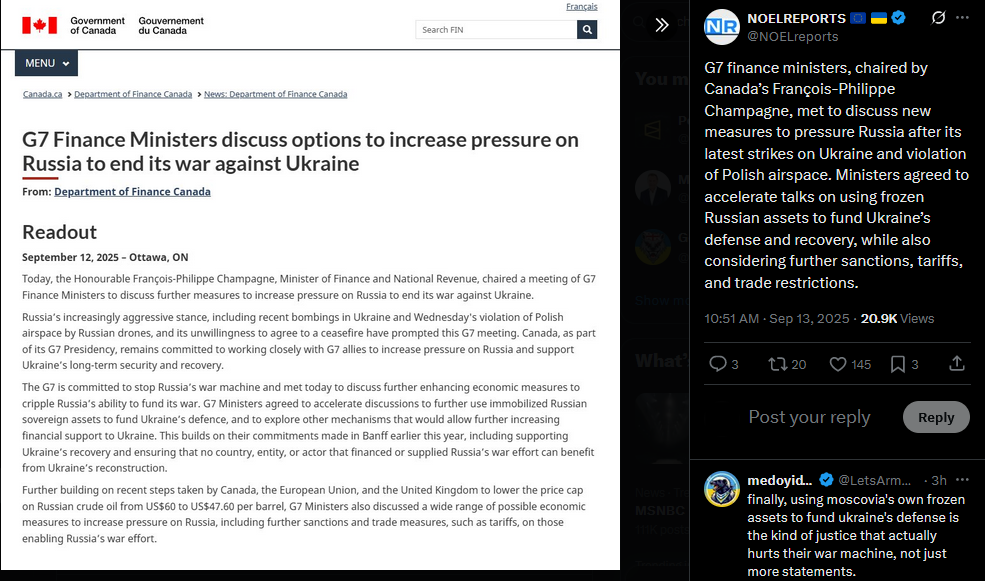Image resolution: width=985 pixels, height=581 pixels.
Task: Click the G7 Finance Ministers article headline
Action: coord(300,151)
